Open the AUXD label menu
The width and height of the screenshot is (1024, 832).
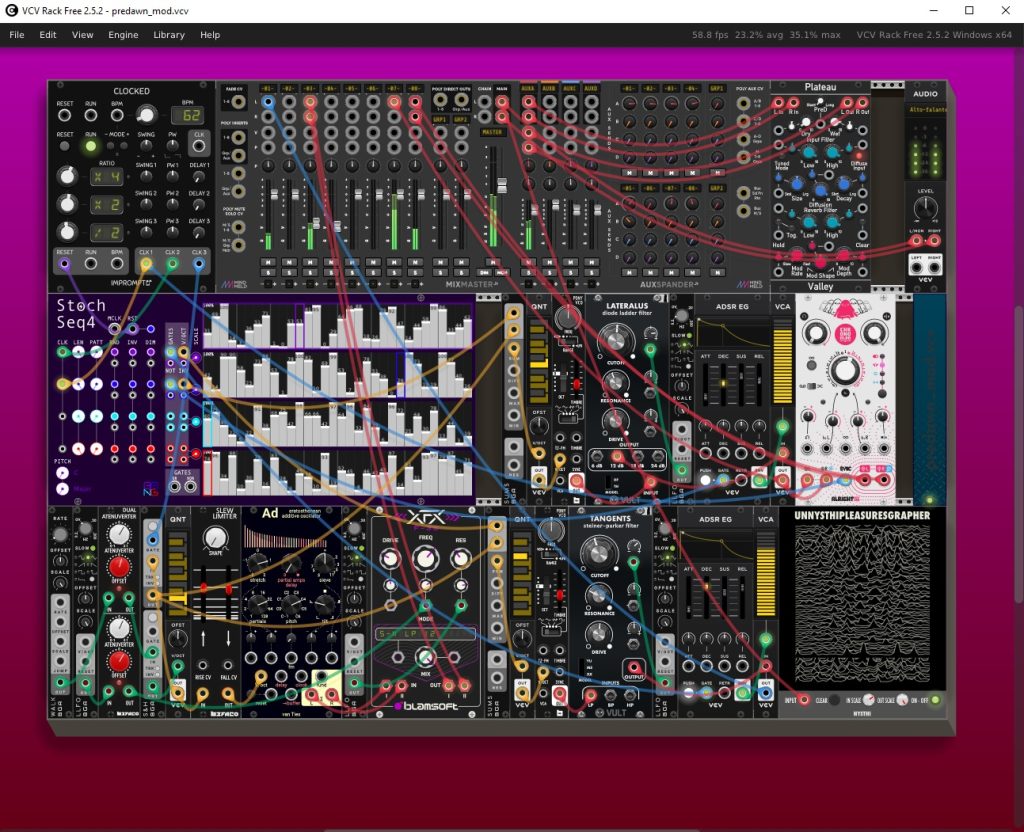[x=591, y=88]
